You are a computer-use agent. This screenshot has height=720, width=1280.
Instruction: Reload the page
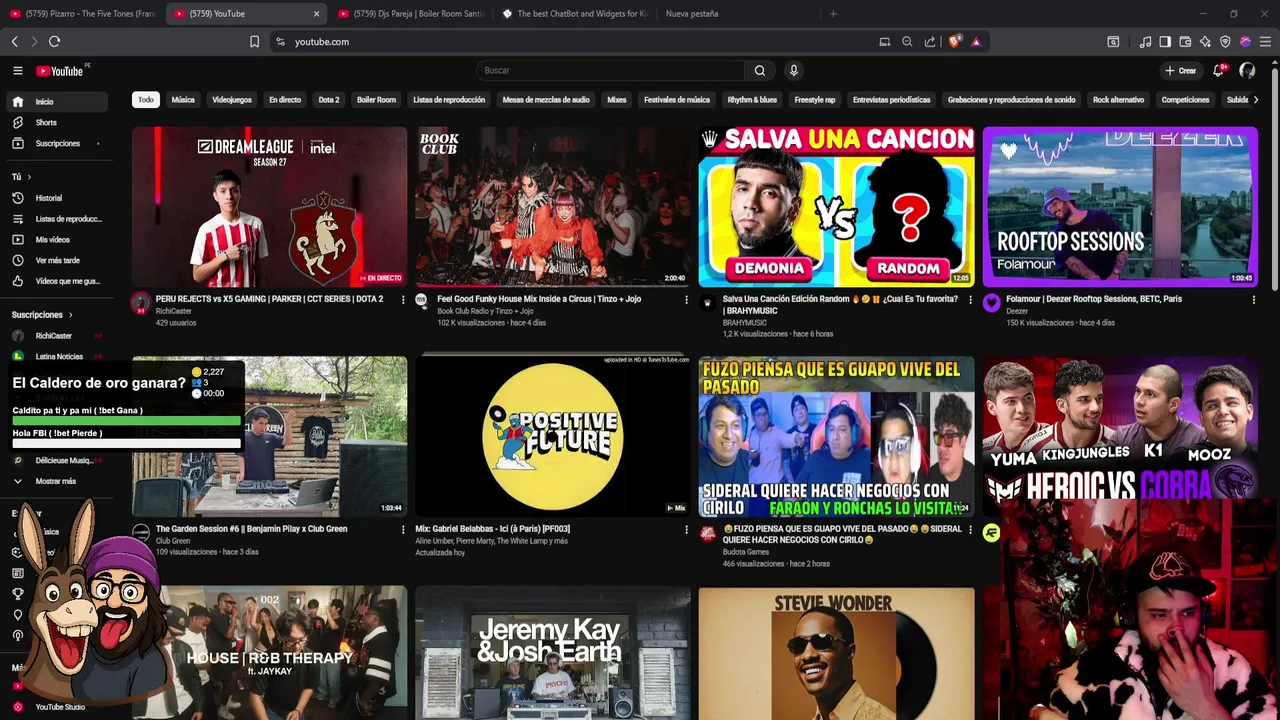(x=54, y=41)
